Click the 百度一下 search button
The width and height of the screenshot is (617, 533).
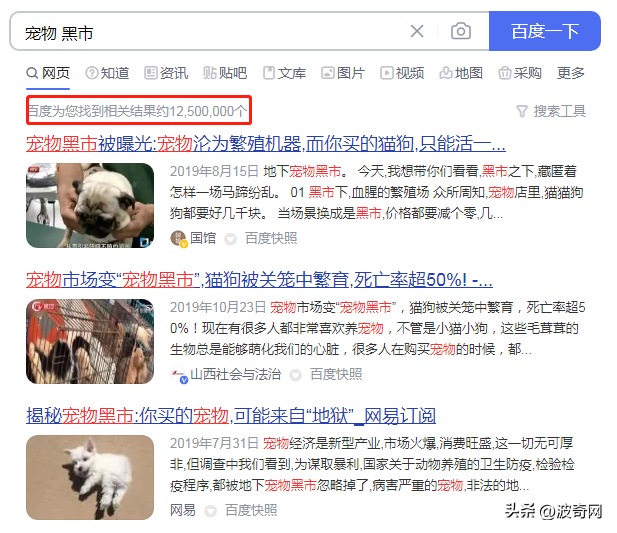click(x=545, y=31)
